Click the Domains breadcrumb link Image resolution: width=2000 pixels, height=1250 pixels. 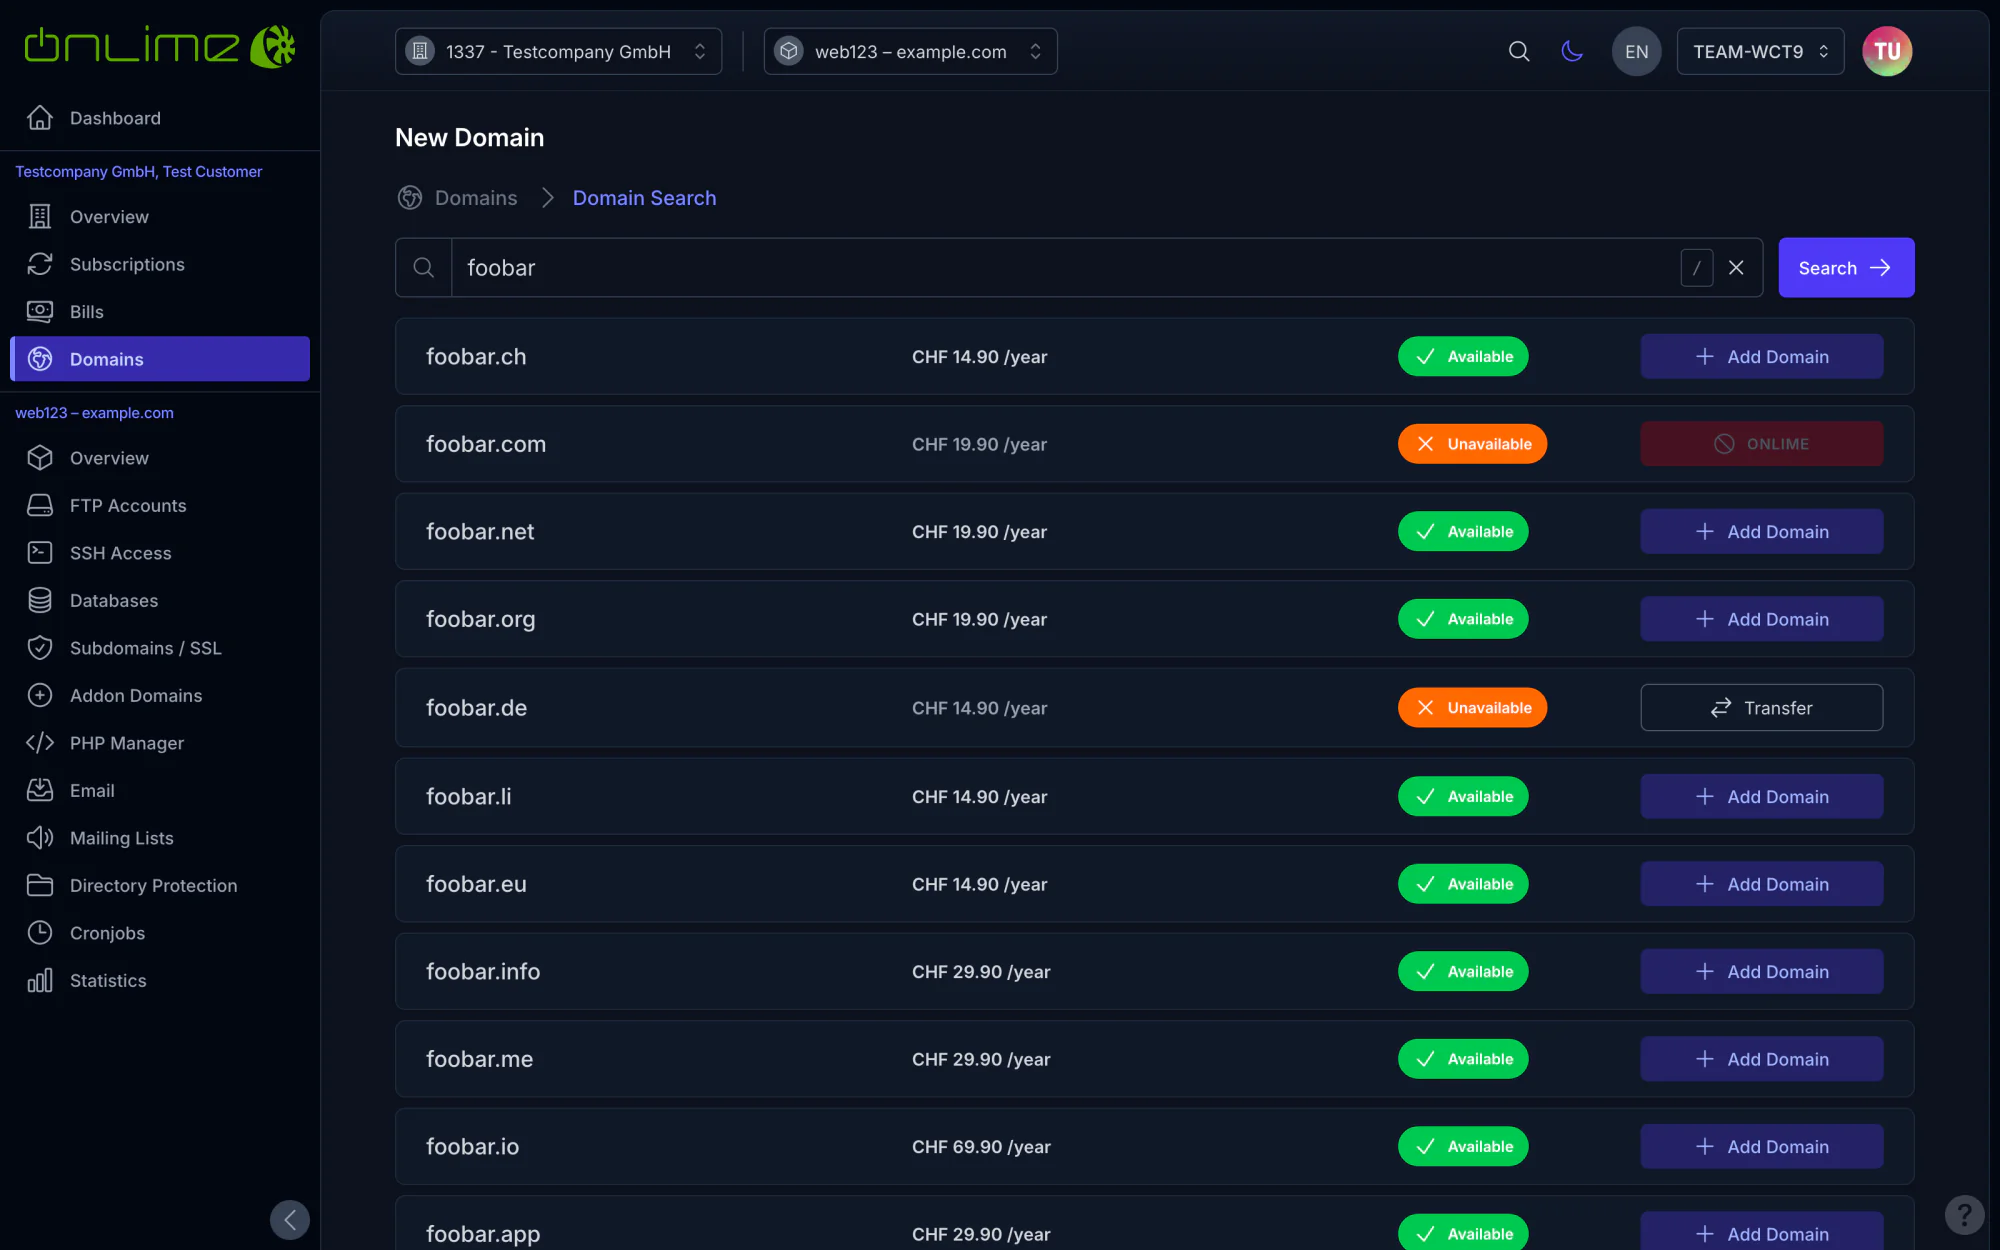(x=476, y=198)
